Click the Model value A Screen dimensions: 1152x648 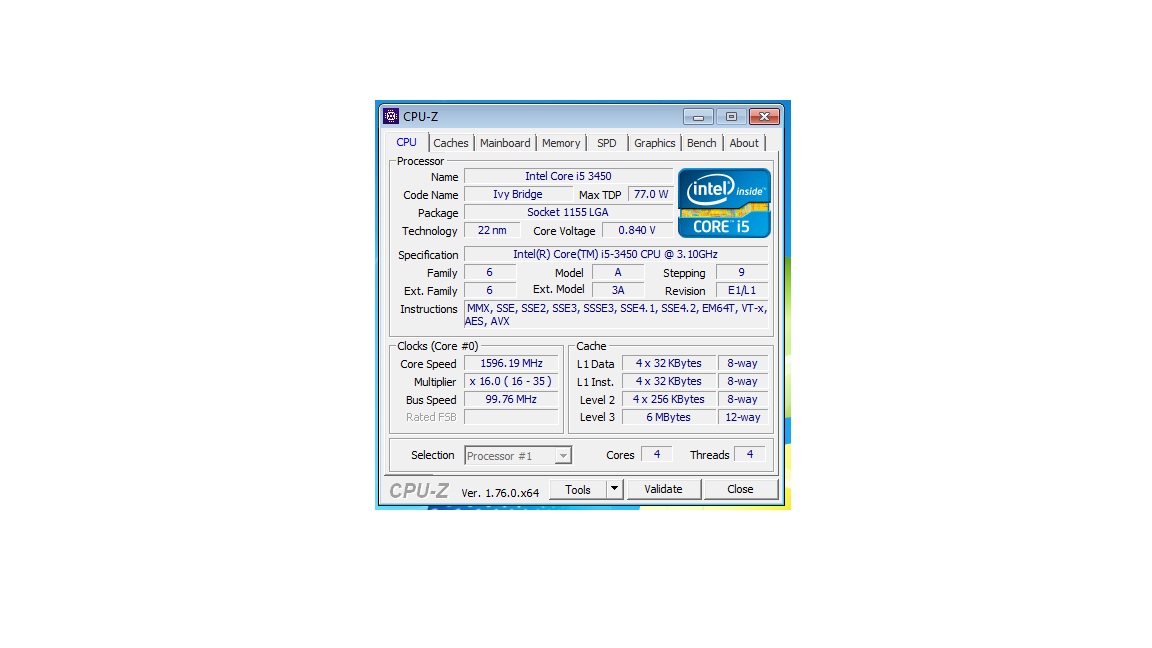(x=618, y=273)
